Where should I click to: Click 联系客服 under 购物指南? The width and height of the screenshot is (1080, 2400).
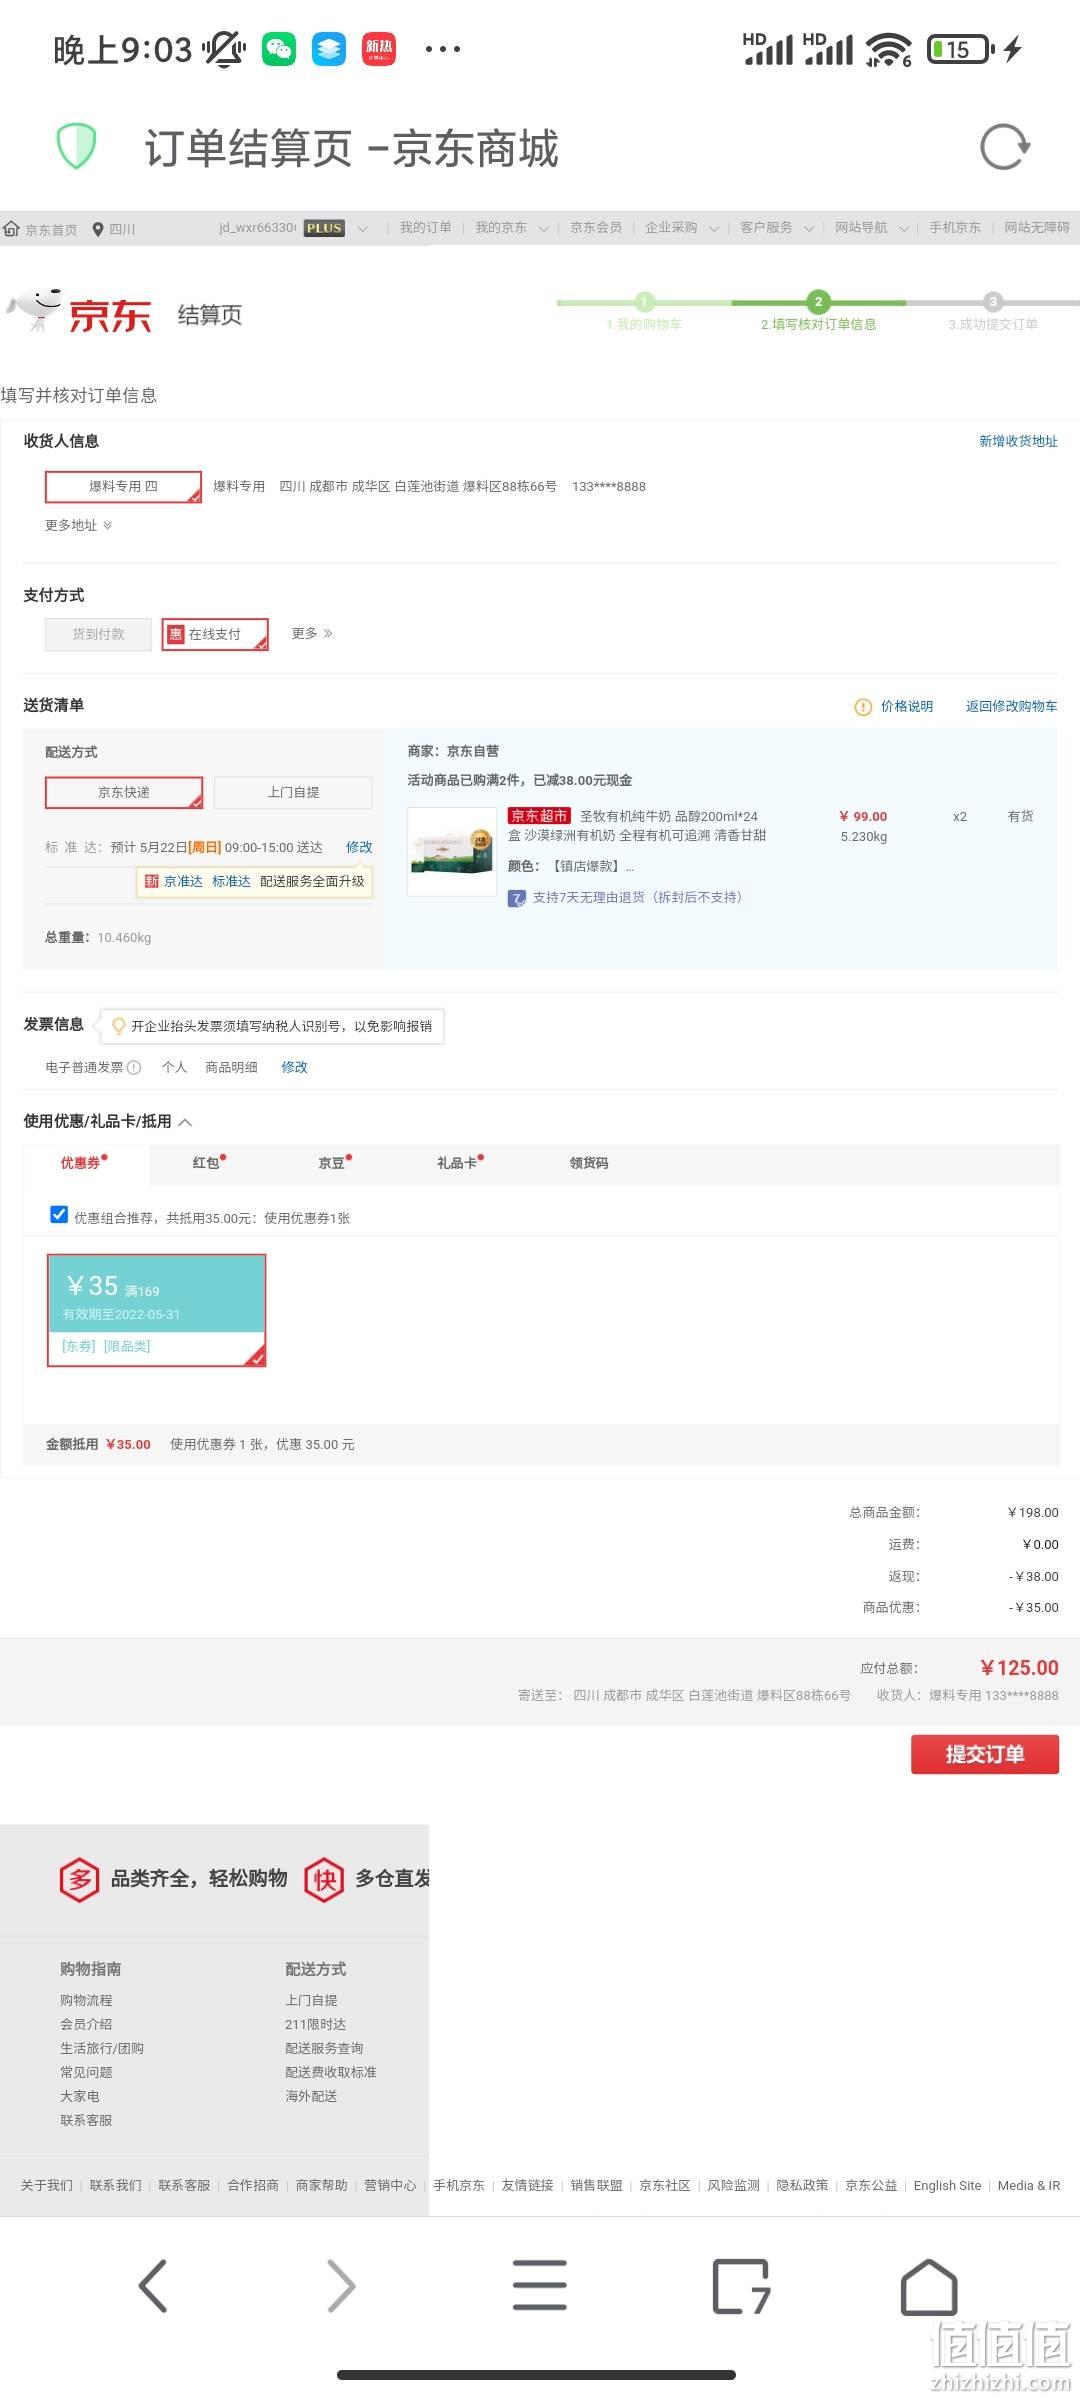[86, 2120]
